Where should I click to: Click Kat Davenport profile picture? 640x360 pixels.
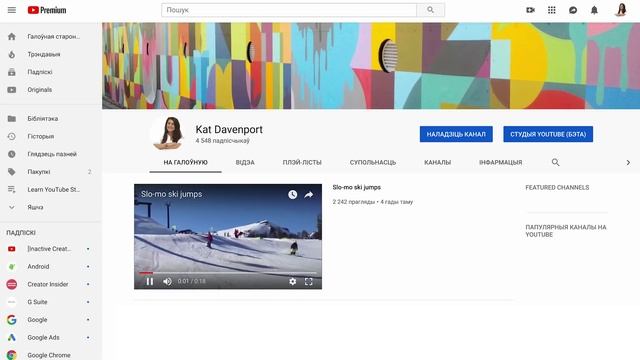(x=168, y=132)
